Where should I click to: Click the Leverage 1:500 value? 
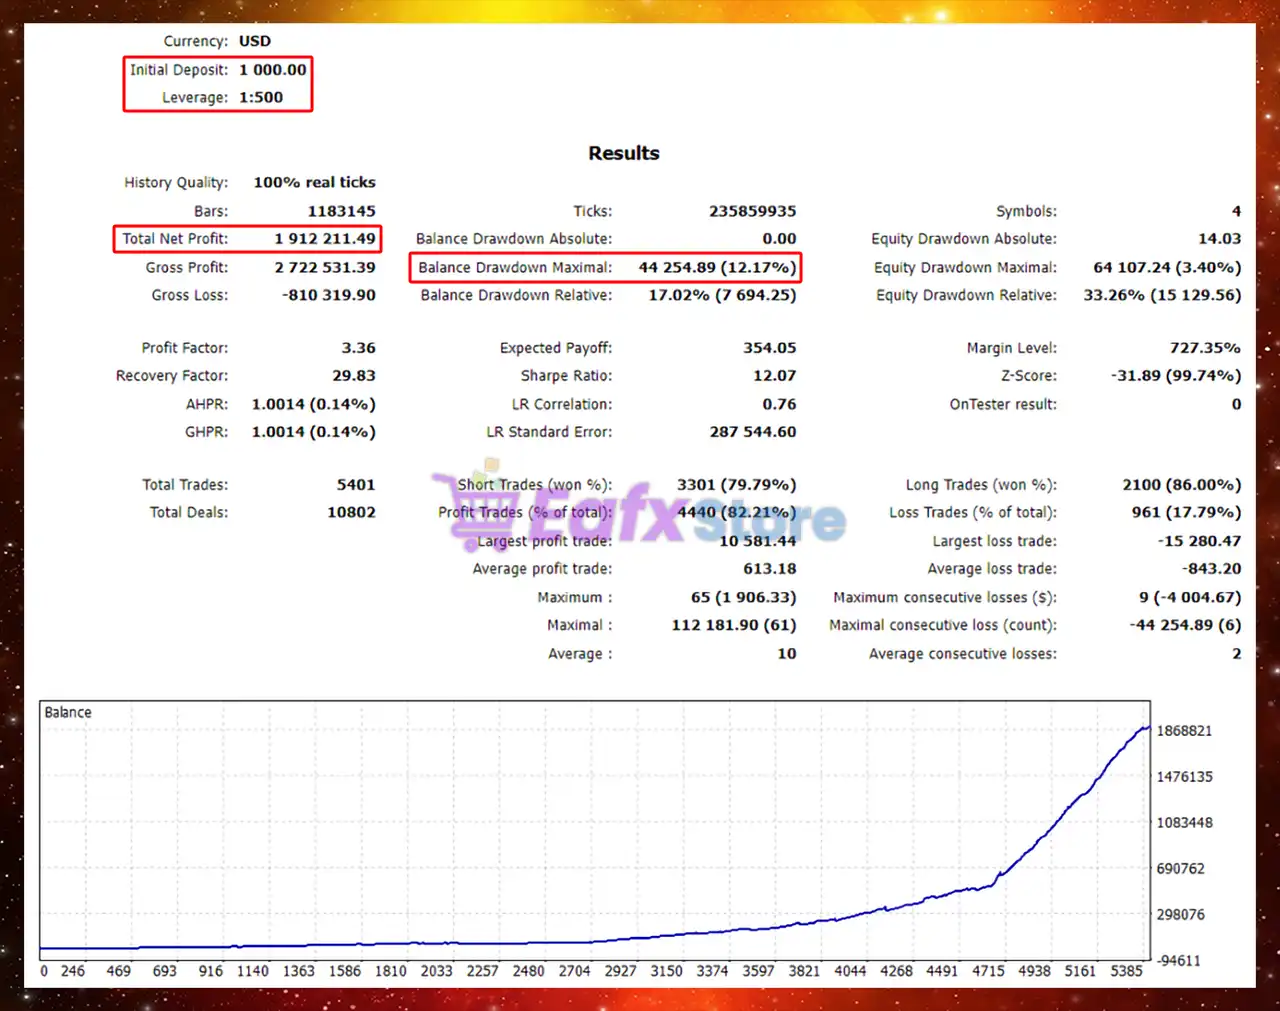(260, 98)
